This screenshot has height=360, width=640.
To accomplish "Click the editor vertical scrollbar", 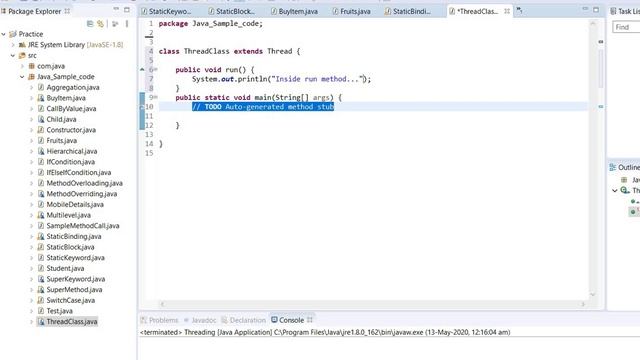I will pos(593,158).
